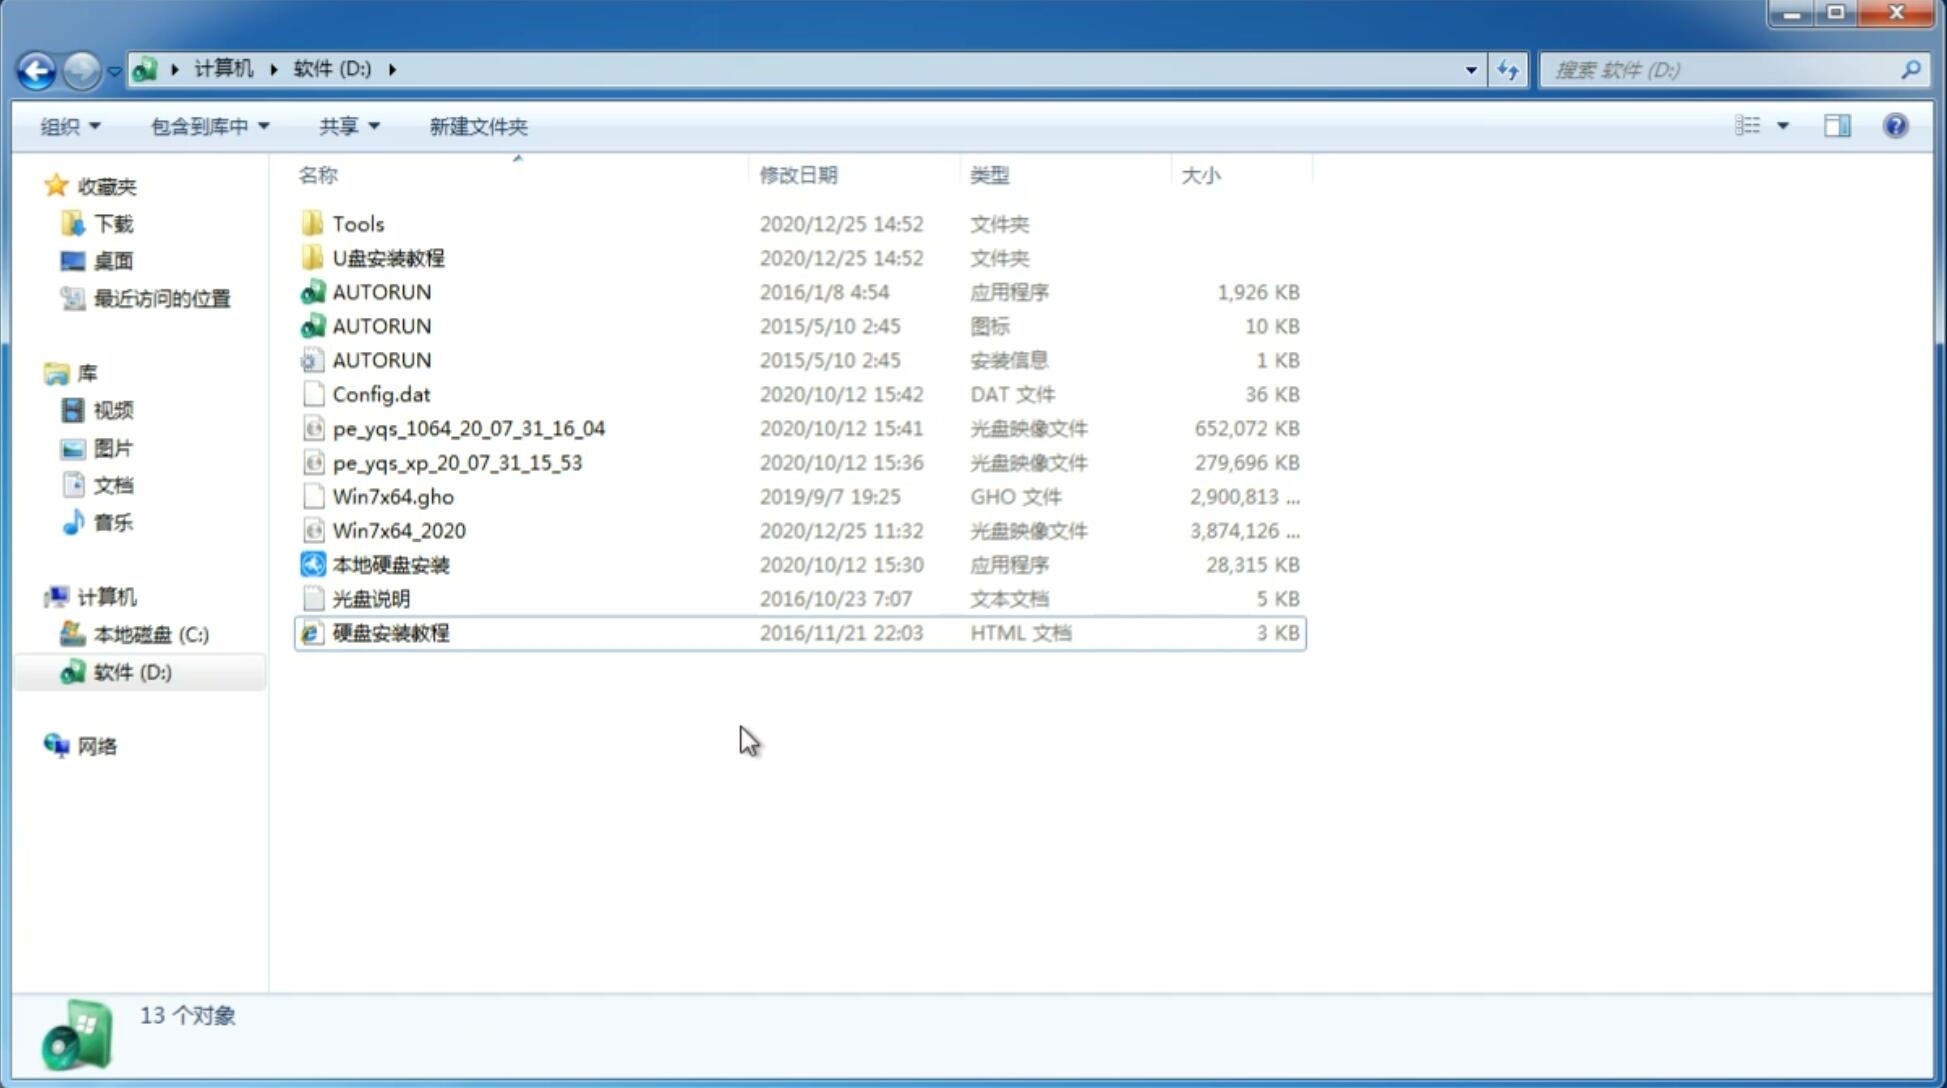Click 新建文件夹 button
The height and width of the screenshot is (1088, 1947).
477,126
